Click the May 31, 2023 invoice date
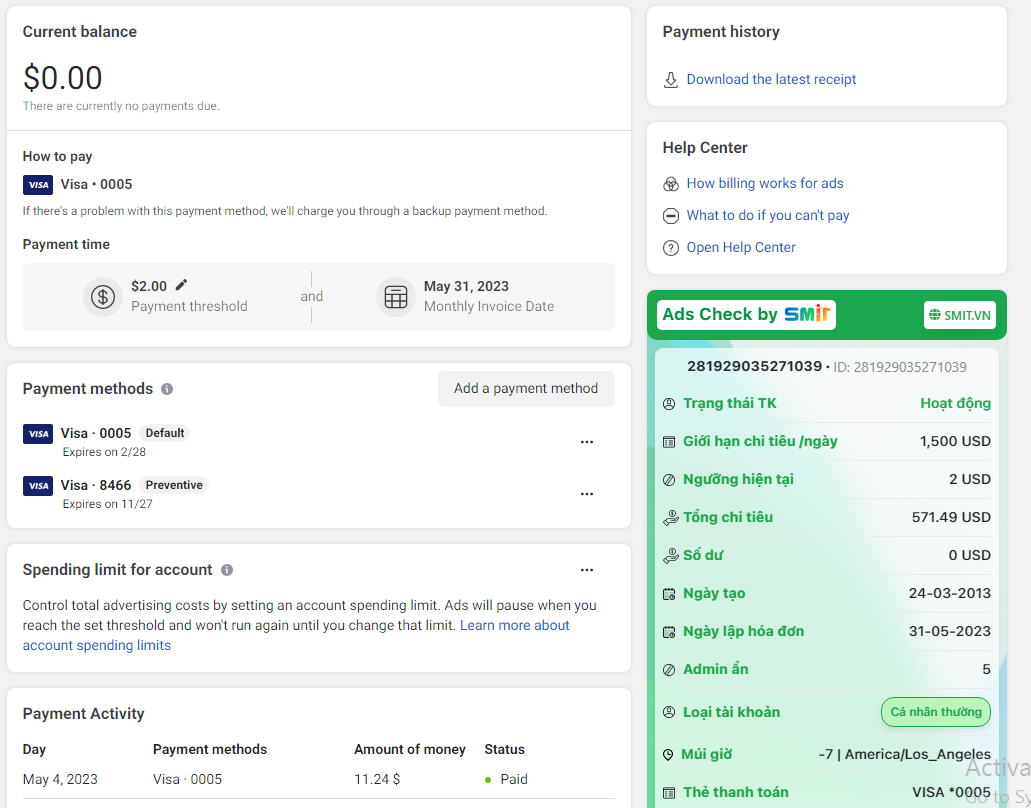1031x808 pixels. tap(466, 287)
